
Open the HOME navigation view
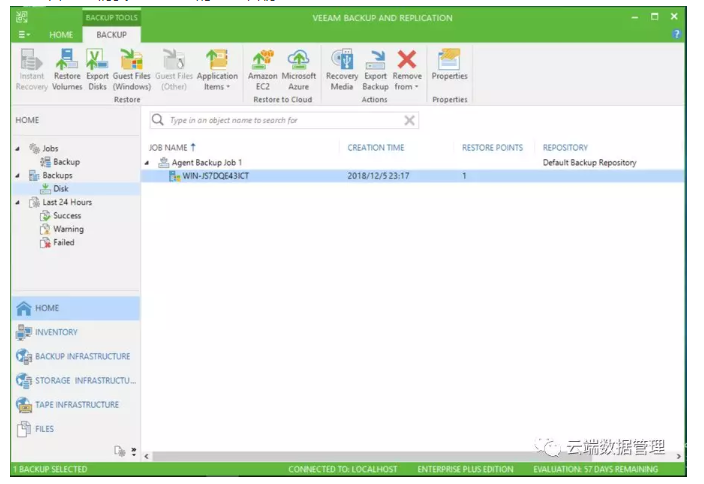click(76, 308)
